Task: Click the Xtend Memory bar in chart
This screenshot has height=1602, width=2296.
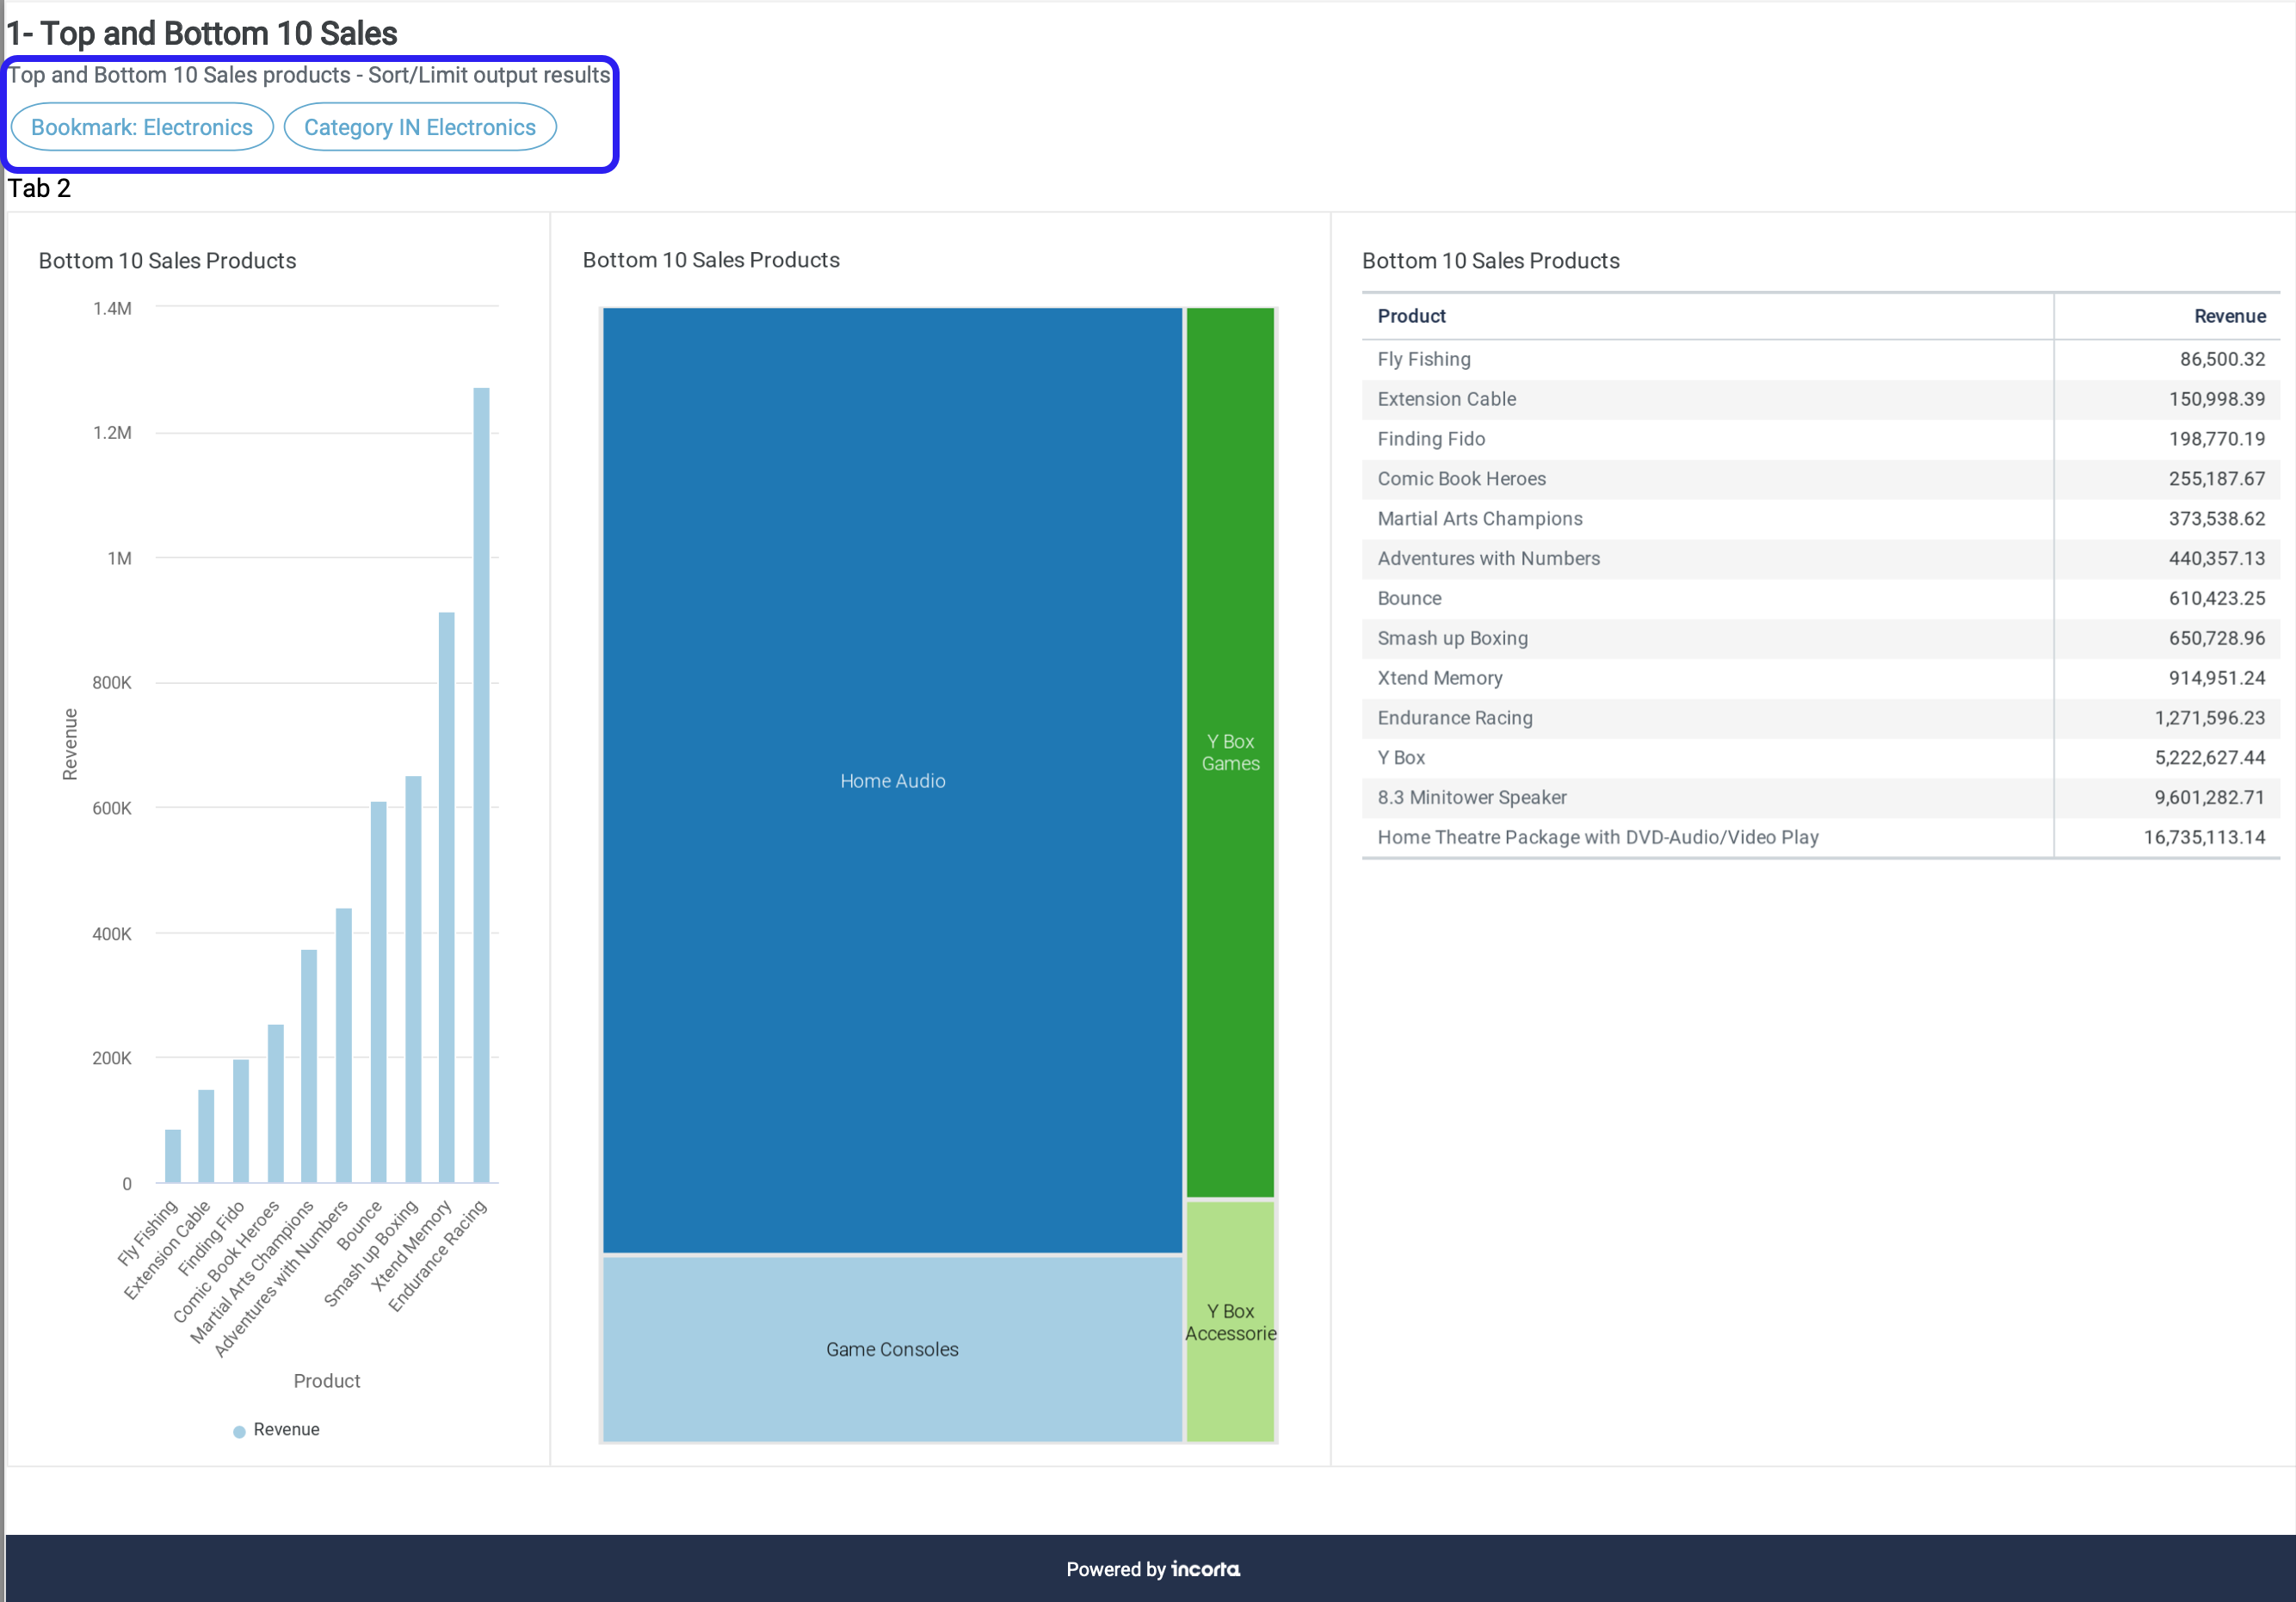Action: coord(447,897)
